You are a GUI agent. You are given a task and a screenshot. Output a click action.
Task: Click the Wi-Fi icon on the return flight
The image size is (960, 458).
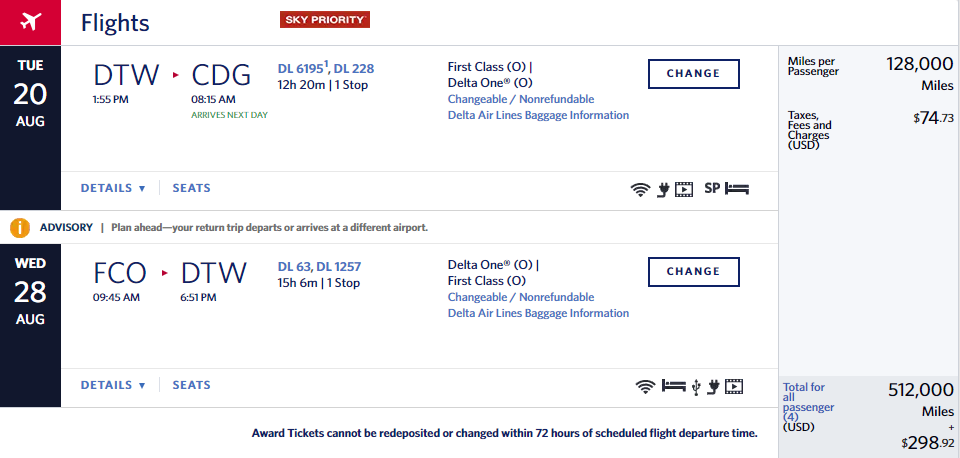(x=646, y=385)
